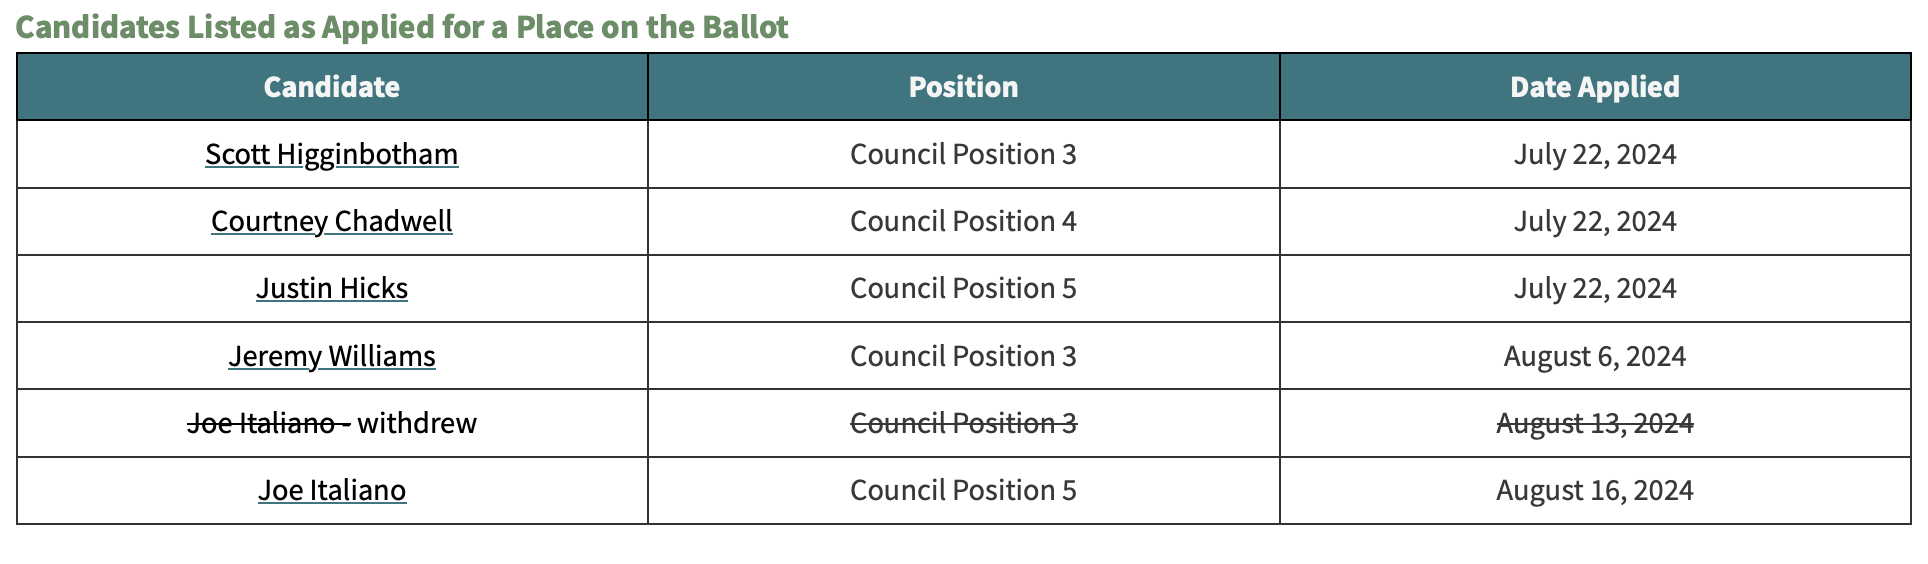Open Scott Higginbotham candidate link
Image resolution: width=1928 pixels, height=564 pixels.
331,154
